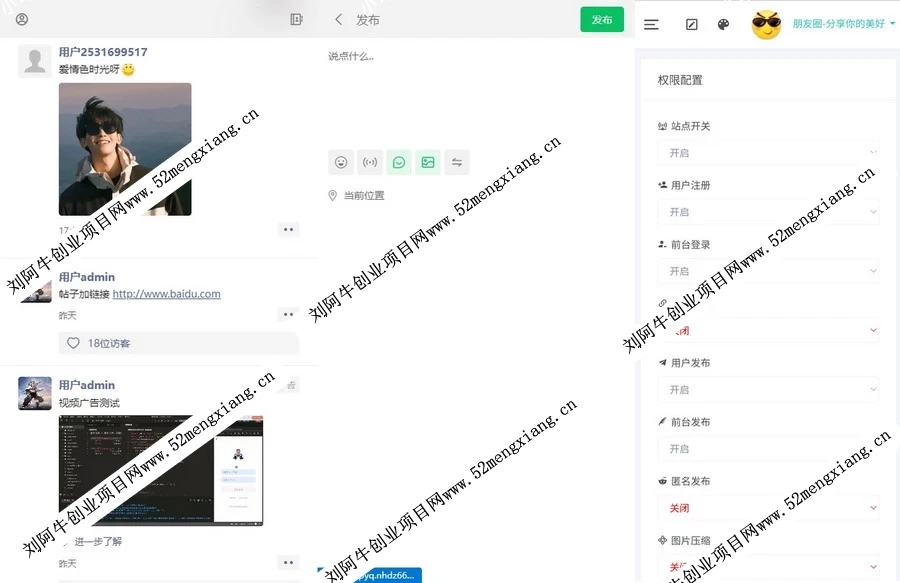The image size is (900, 583).
Task: Expand the 图片压缩 dropdown
Action: (x=768, y=567)
